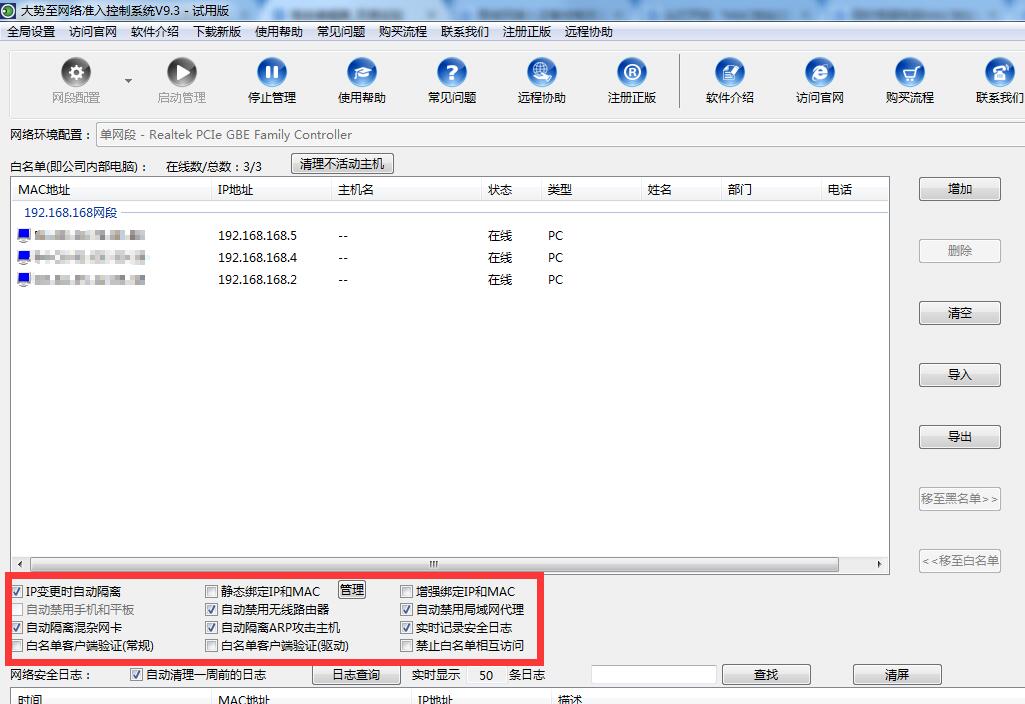Enable 白名单客户端验证(驱动) checkbox

click(x=211, y=646)
